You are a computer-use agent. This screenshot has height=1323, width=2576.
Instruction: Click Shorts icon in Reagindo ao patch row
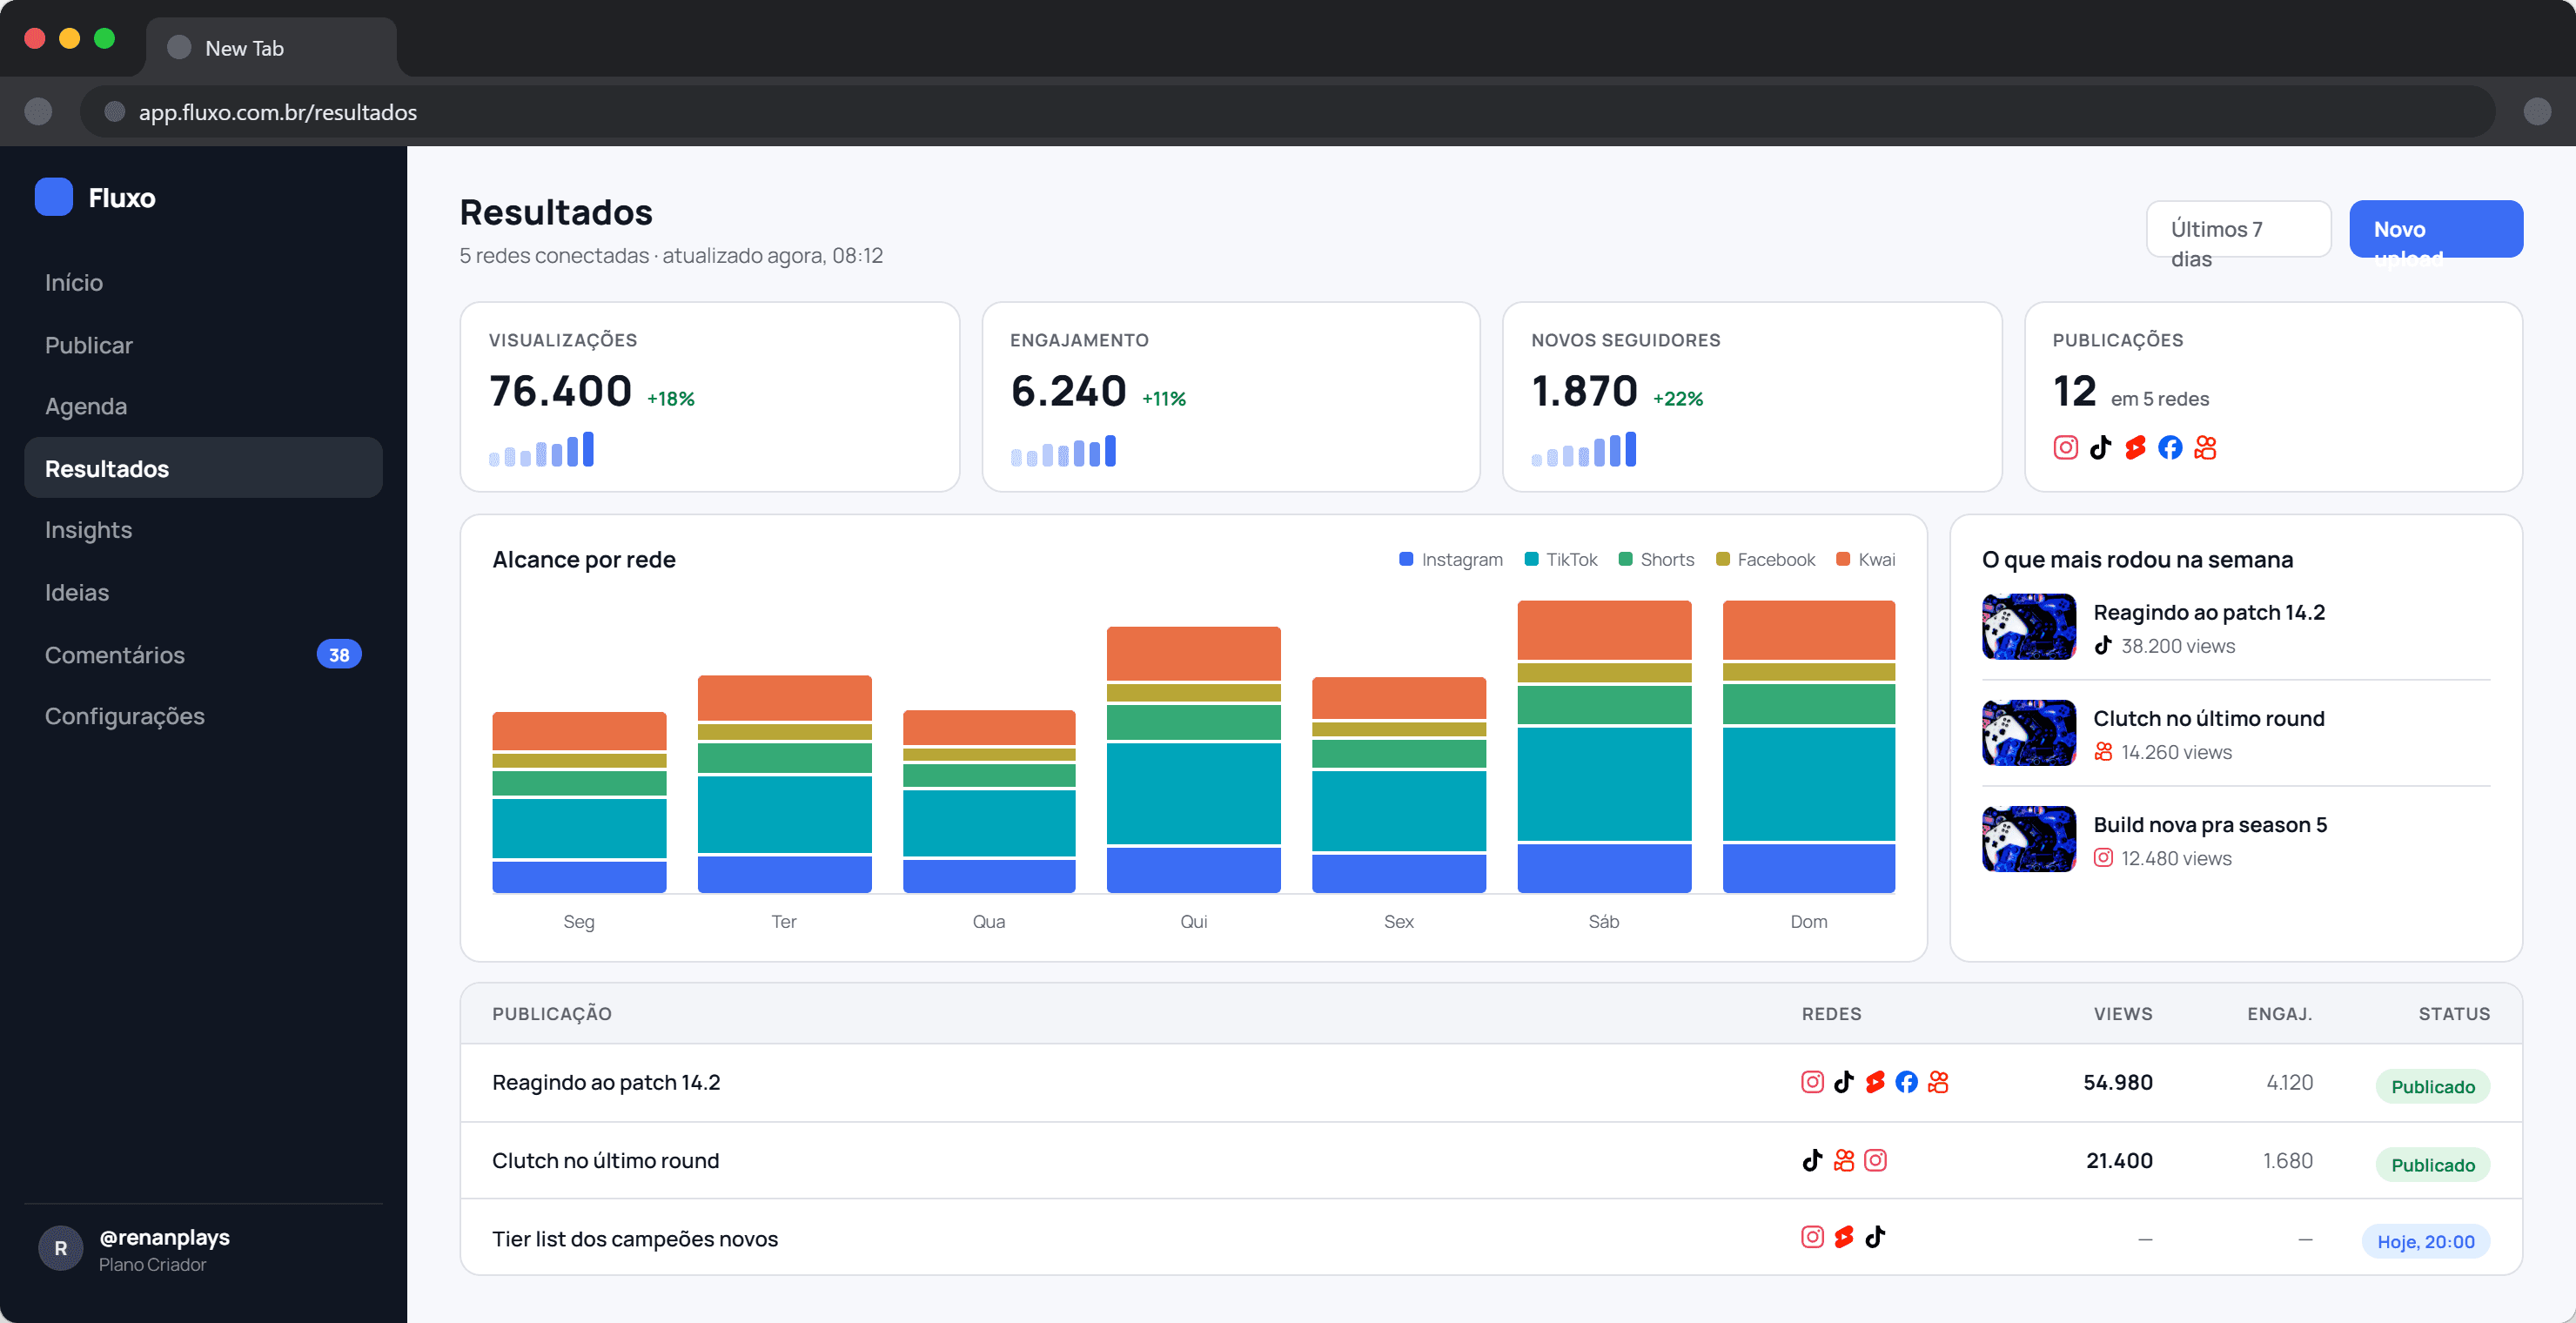click(x=1875, y=1082)
